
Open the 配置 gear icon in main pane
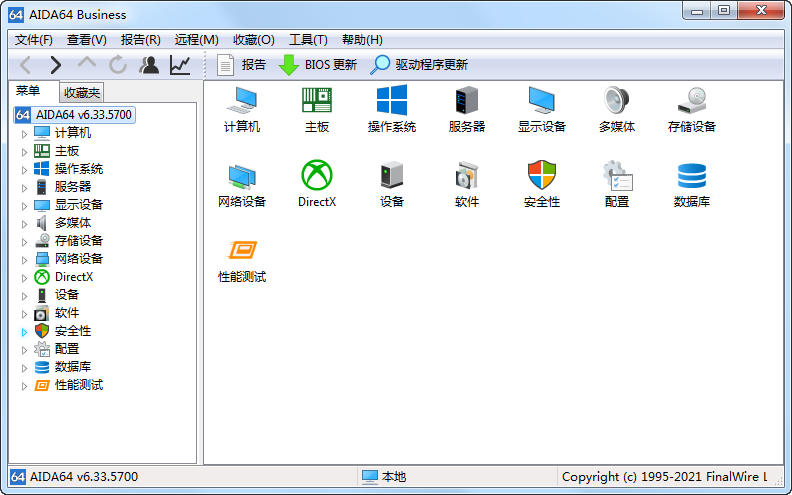616,184
